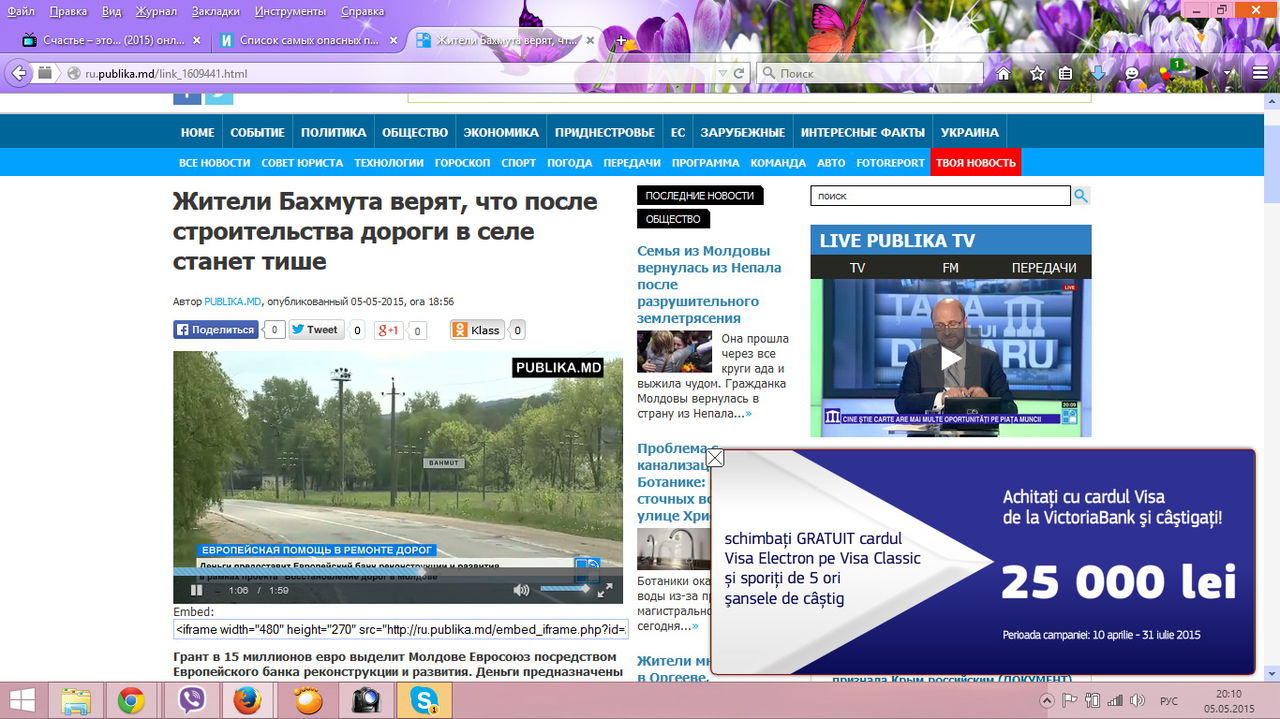Go to ЭКОНОМИКА section
The image size is (1280, 719).
[x=501, y=132]
